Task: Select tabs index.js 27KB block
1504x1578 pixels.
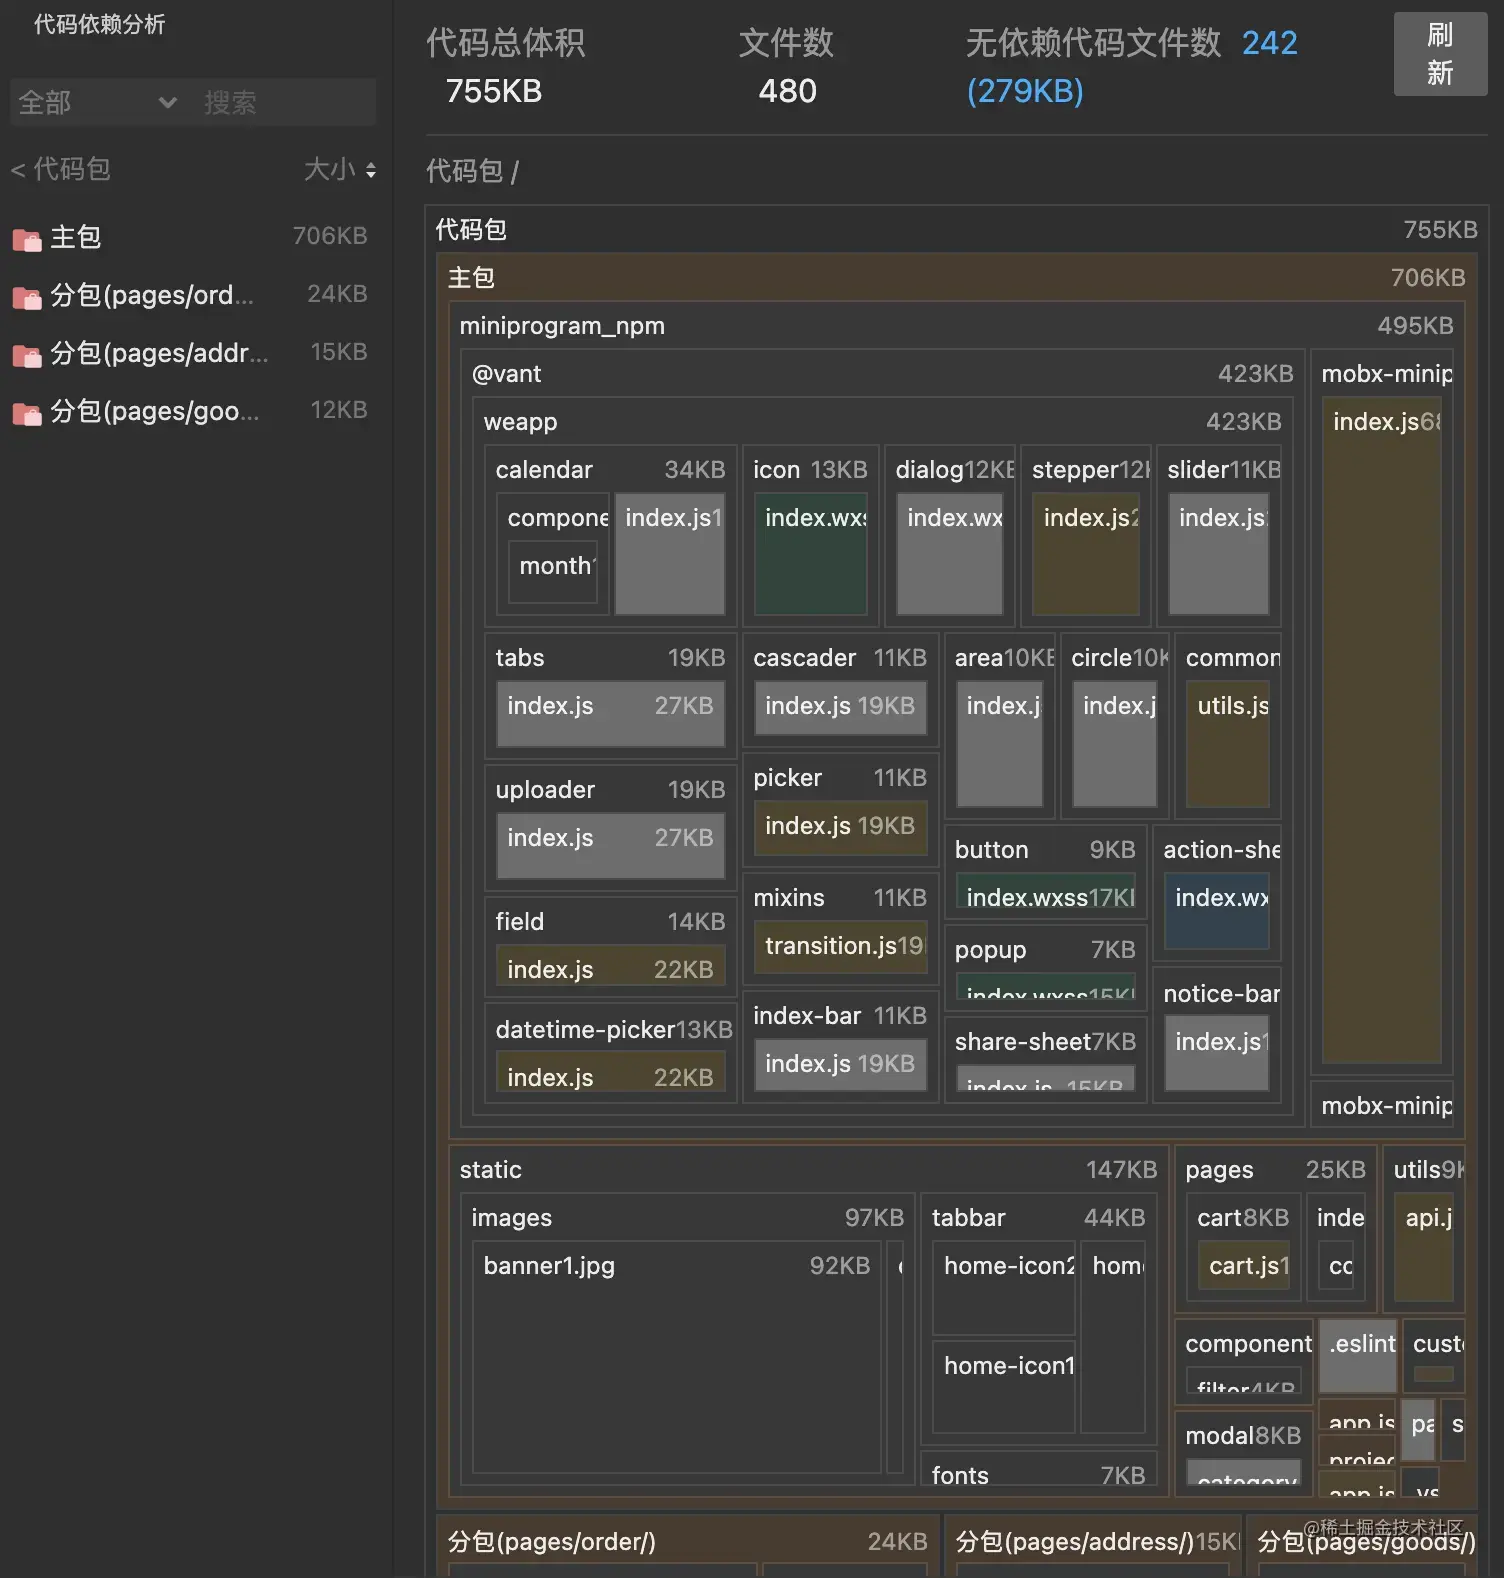Action: pyautogui.click(x=610, y=713)
